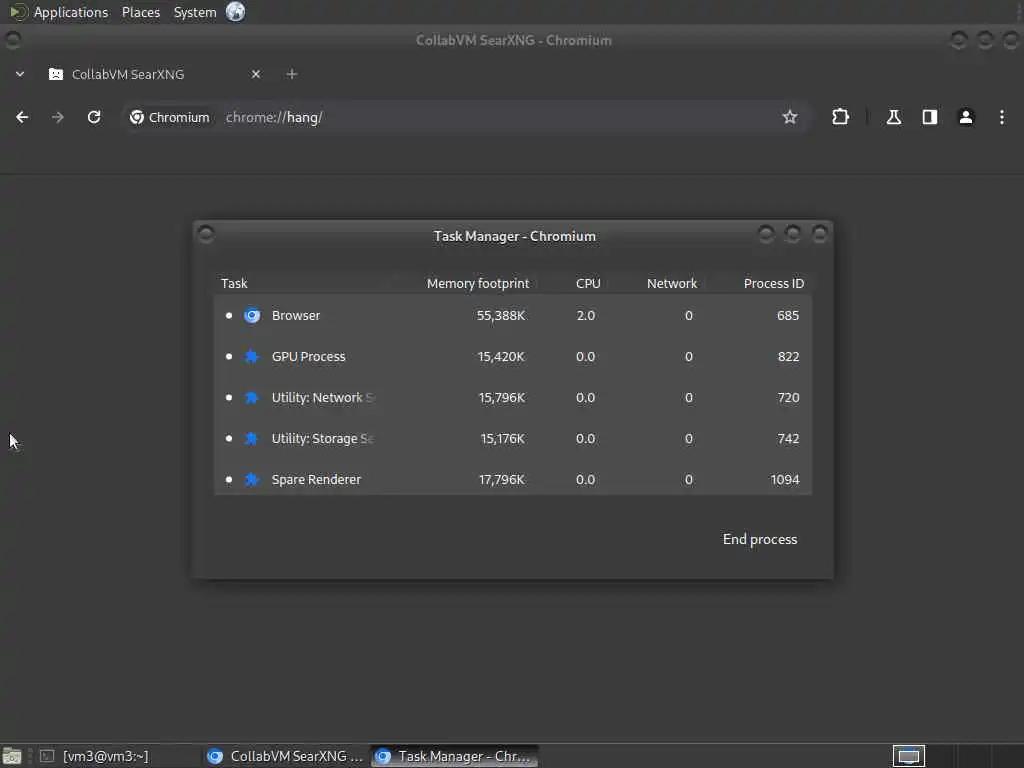Sort by the Process ID column header

[x=774, y=283]
